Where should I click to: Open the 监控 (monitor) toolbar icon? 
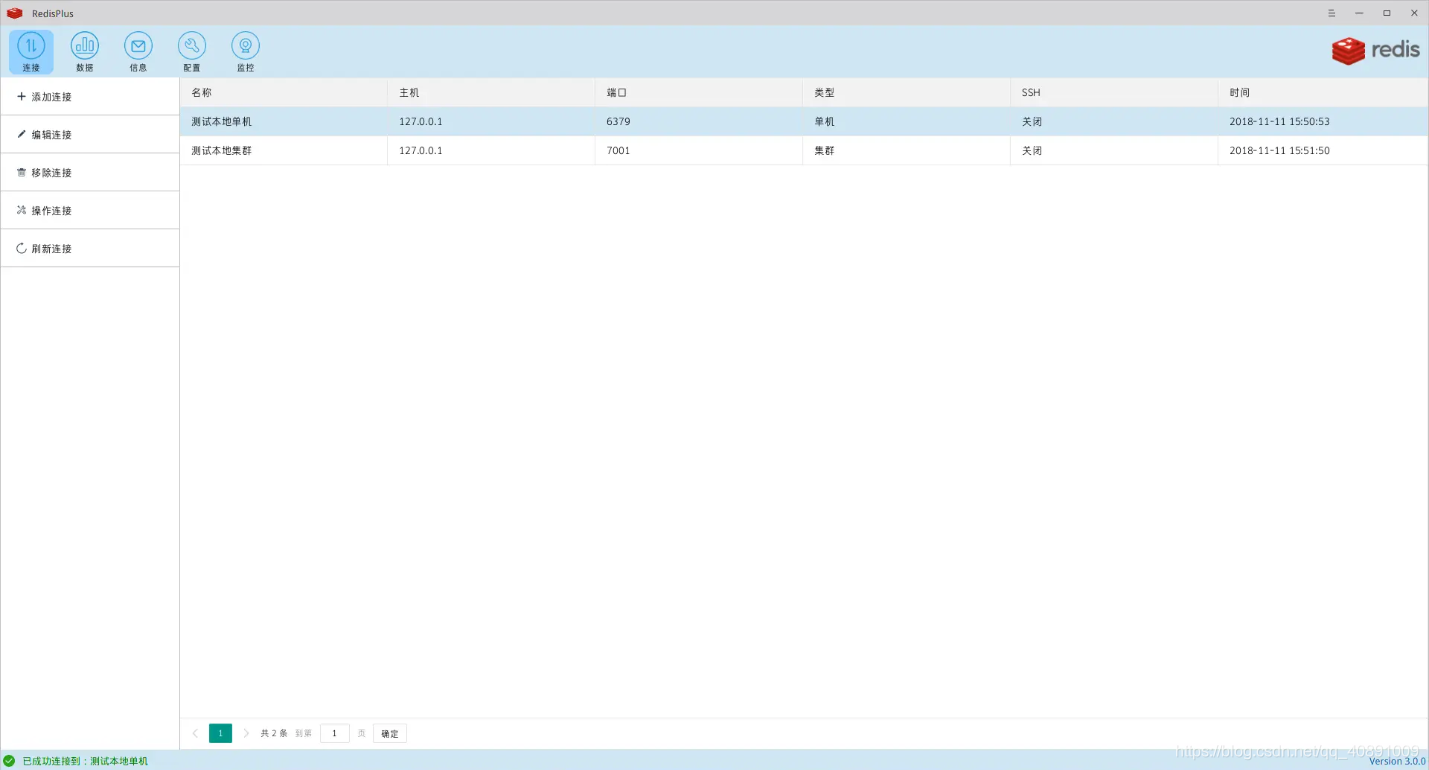[245, 52]
